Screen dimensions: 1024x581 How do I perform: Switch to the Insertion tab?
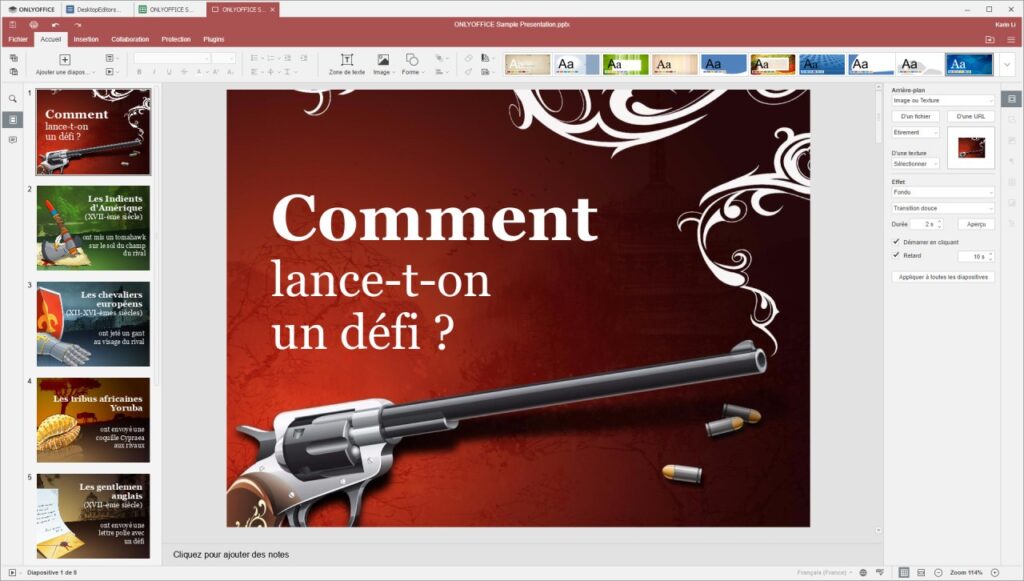(x=86, y=40)
